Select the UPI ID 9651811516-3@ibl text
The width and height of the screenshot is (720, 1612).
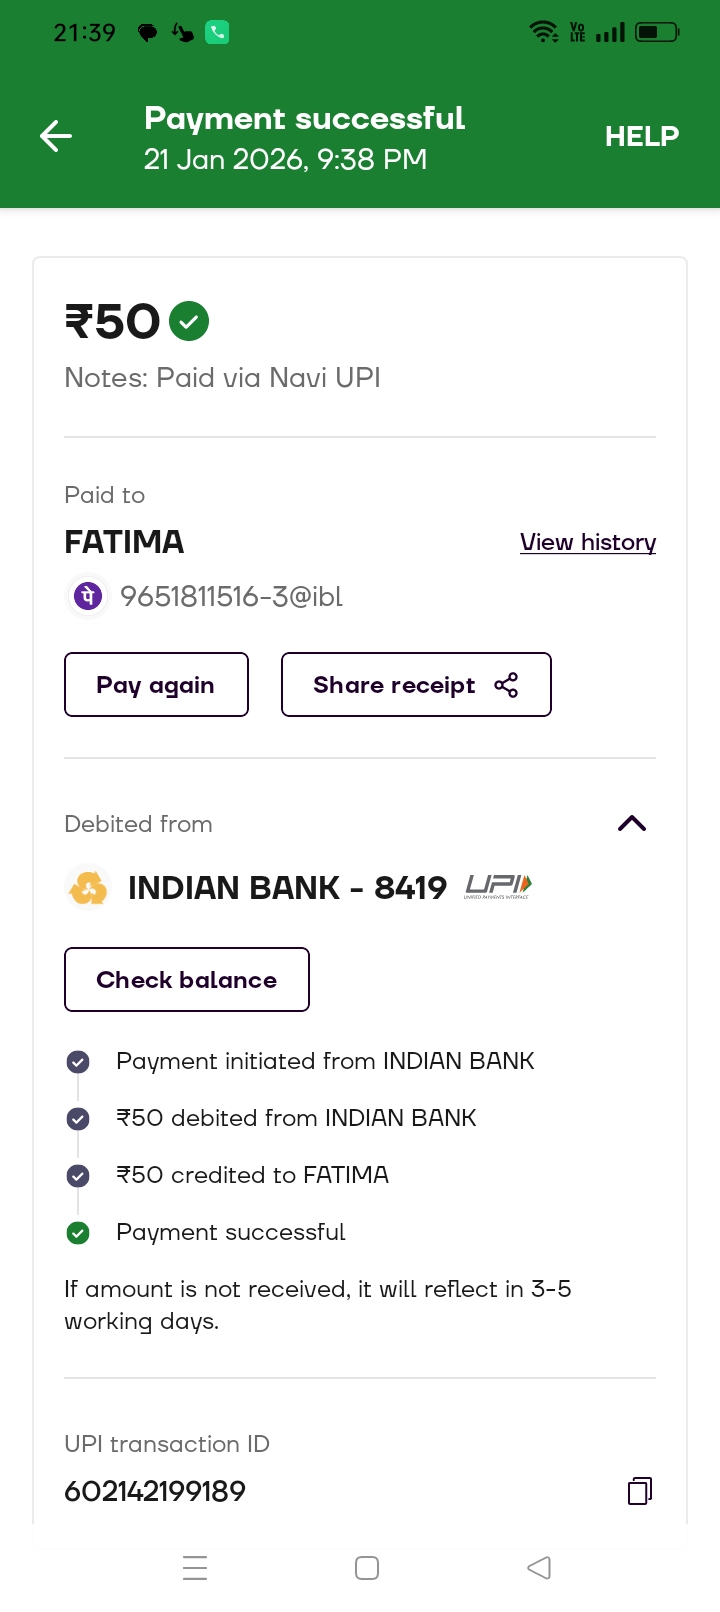pyautogui.click(x=231, y=597)
